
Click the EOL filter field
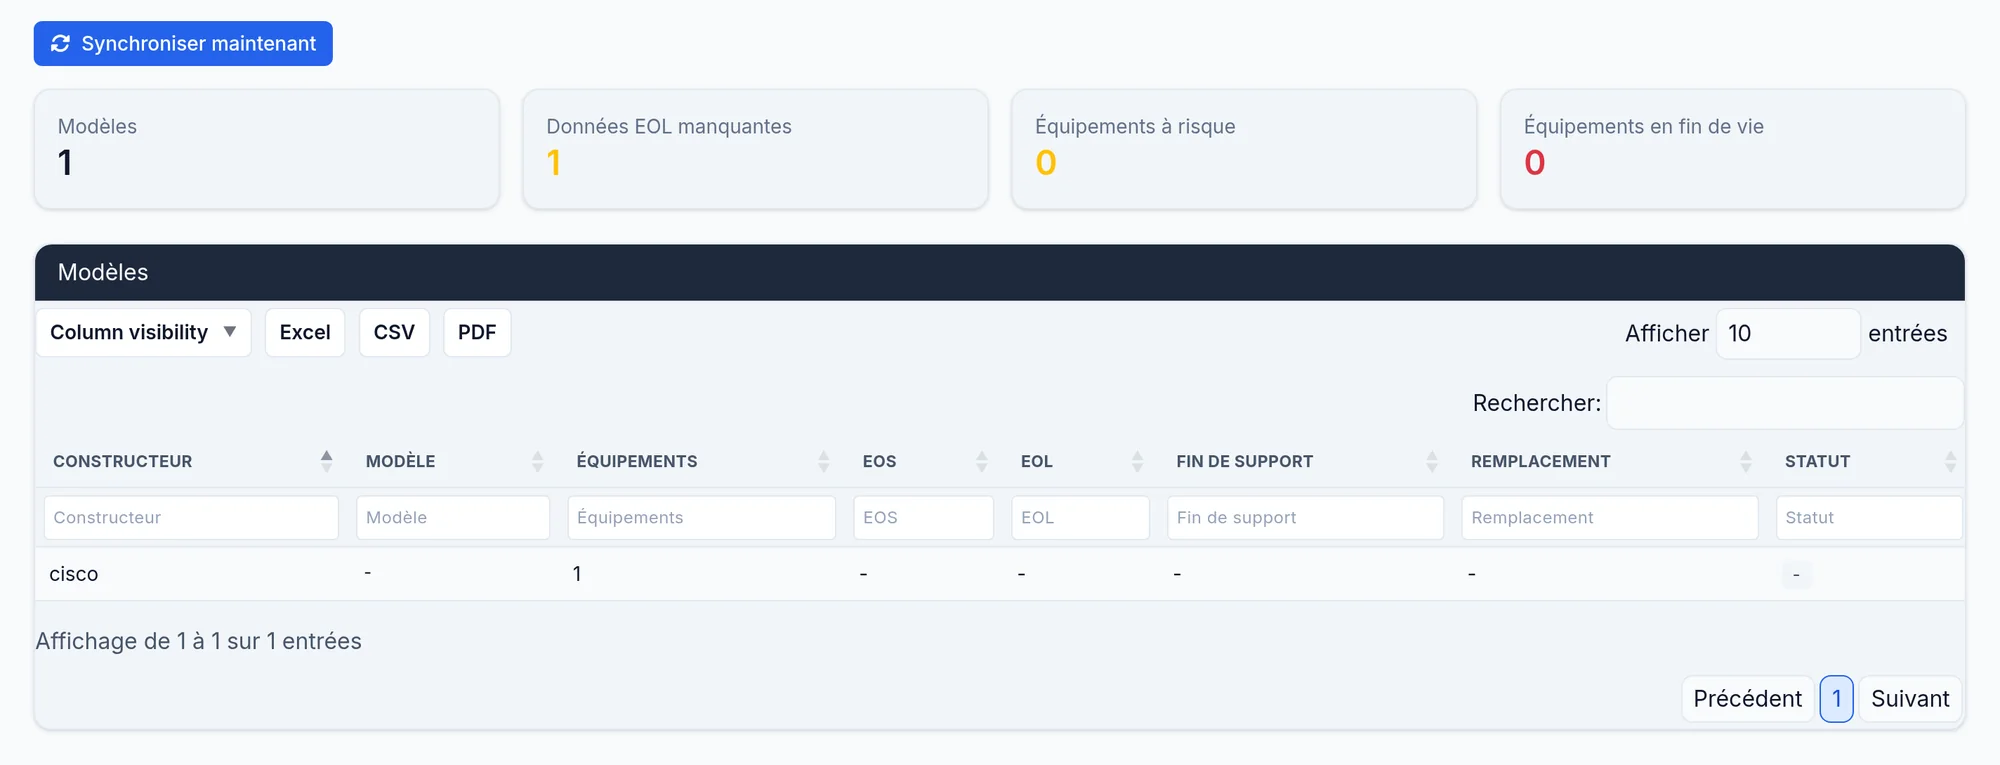coord(1080,518)
